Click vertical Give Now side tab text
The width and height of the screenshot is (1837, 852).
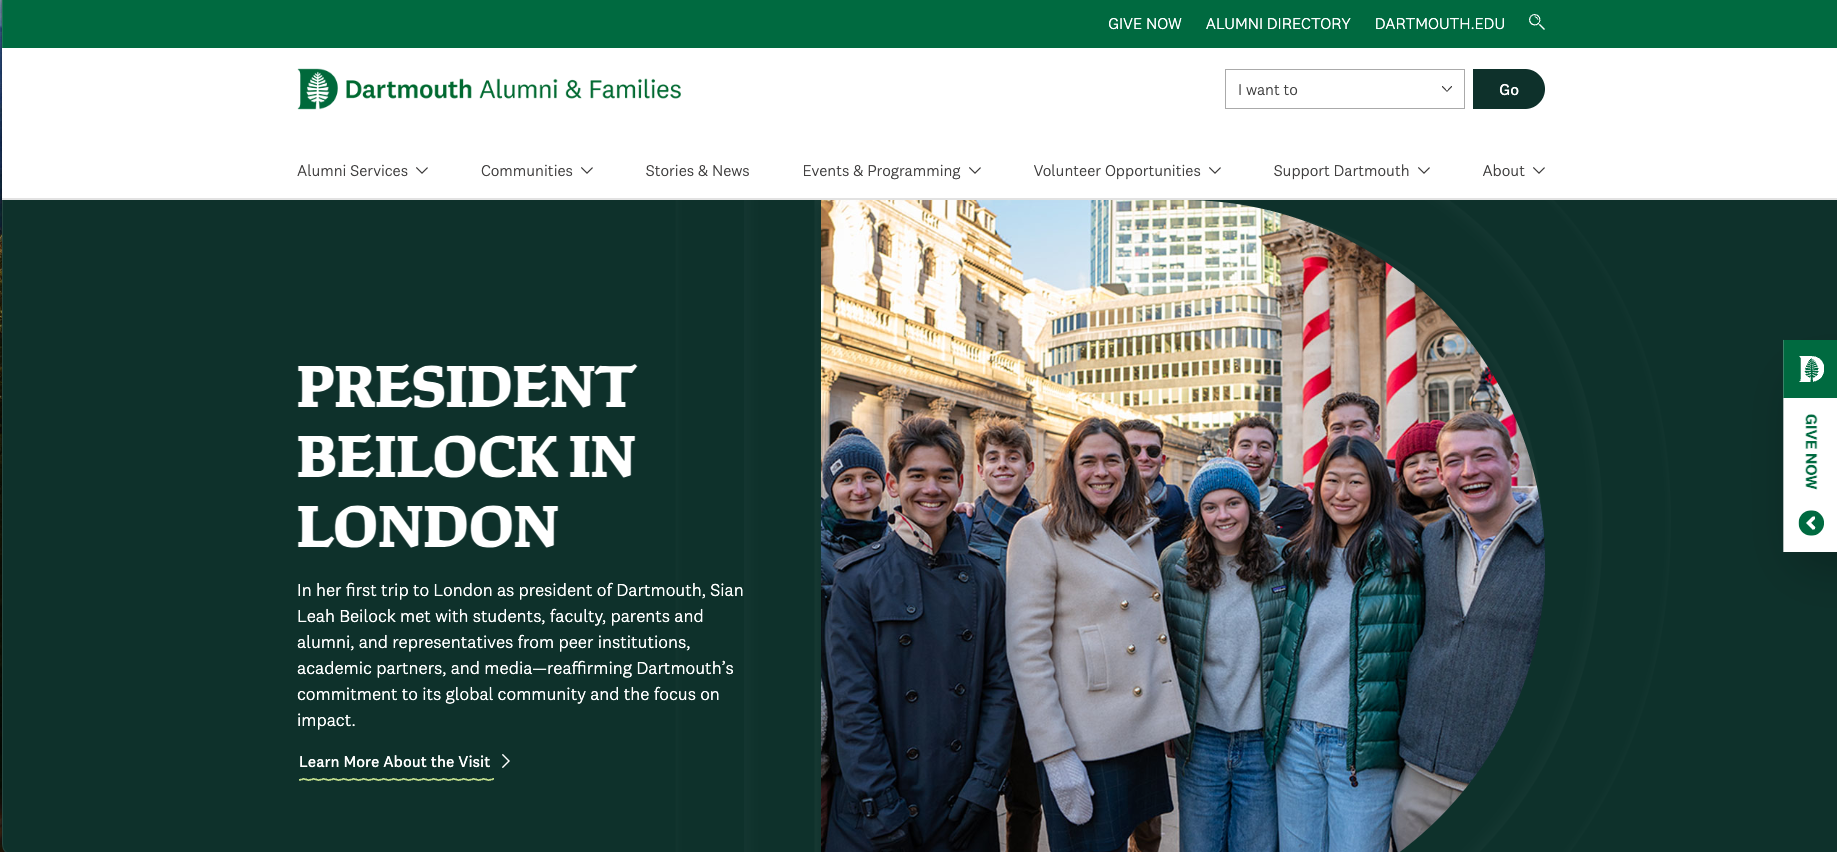[x=1811, y=451]
